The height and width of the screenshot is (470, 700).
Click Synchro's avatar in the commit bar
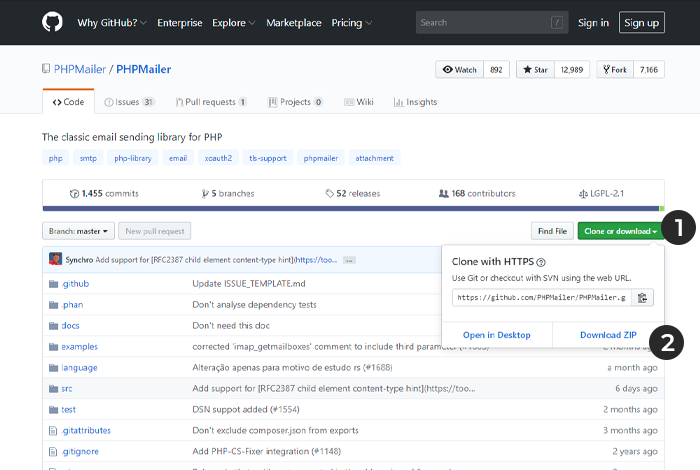pyautogui.click(x=55, y=259)
